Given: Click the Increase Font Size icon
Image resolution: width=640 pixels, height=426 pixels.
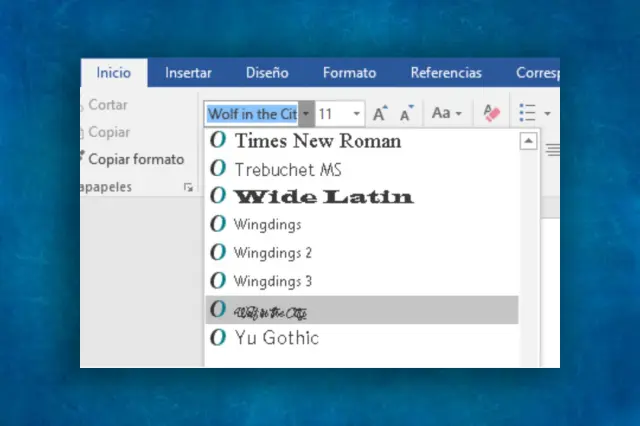Looking at the screenshot, I should (x=380, y=114).
